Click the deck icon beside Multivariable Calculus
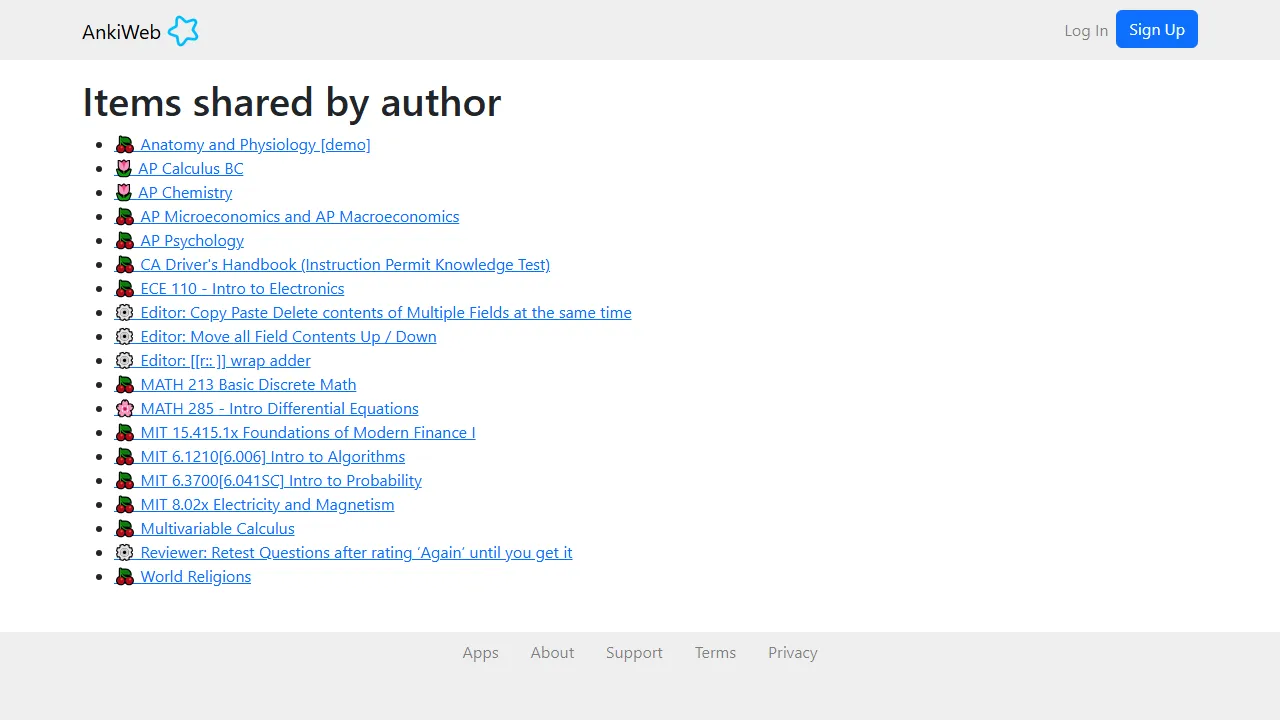Viewport: 1280px width, 720px height. (124, 528)
